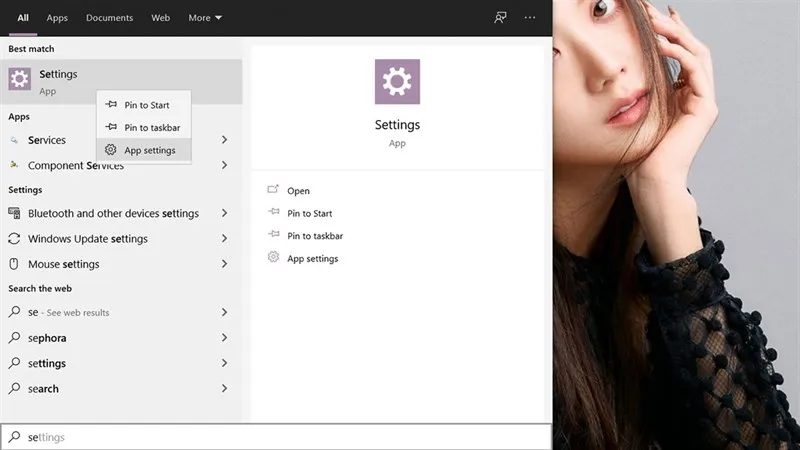Expand the Services result chevron
The height and width of the screenshot is (450, 800).
pyautogui.click(x=224, y=140)
